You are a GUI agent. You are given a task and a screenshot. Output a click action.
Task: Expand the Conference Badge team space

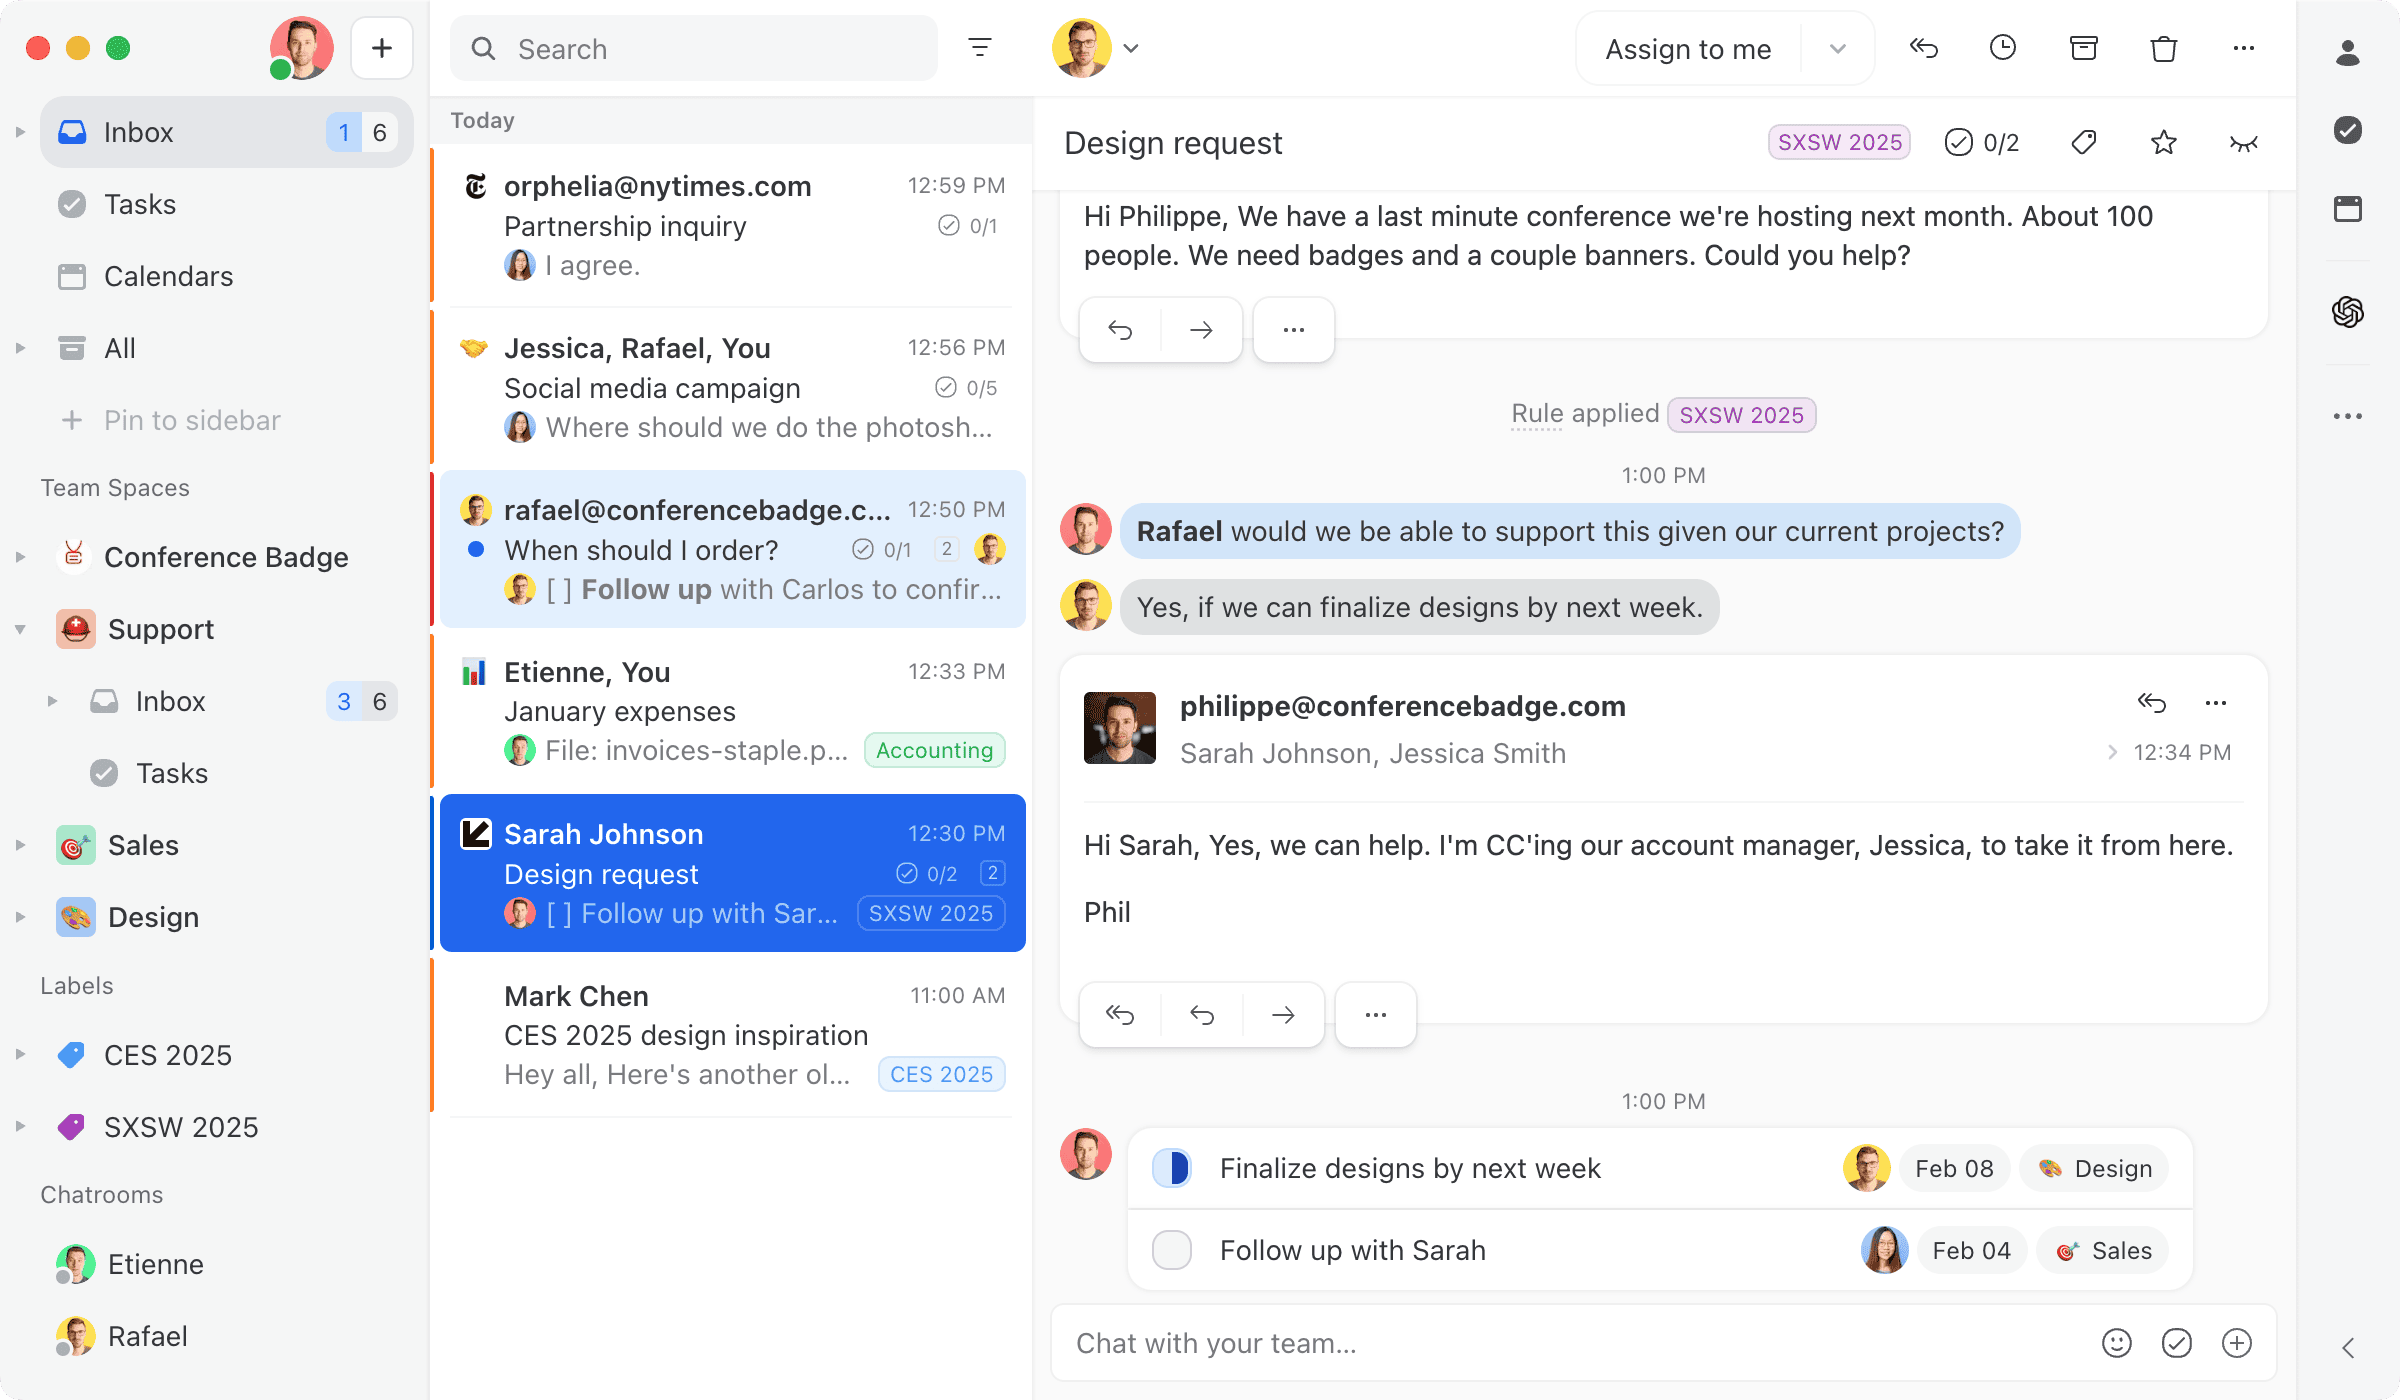[x=20, y=557]
